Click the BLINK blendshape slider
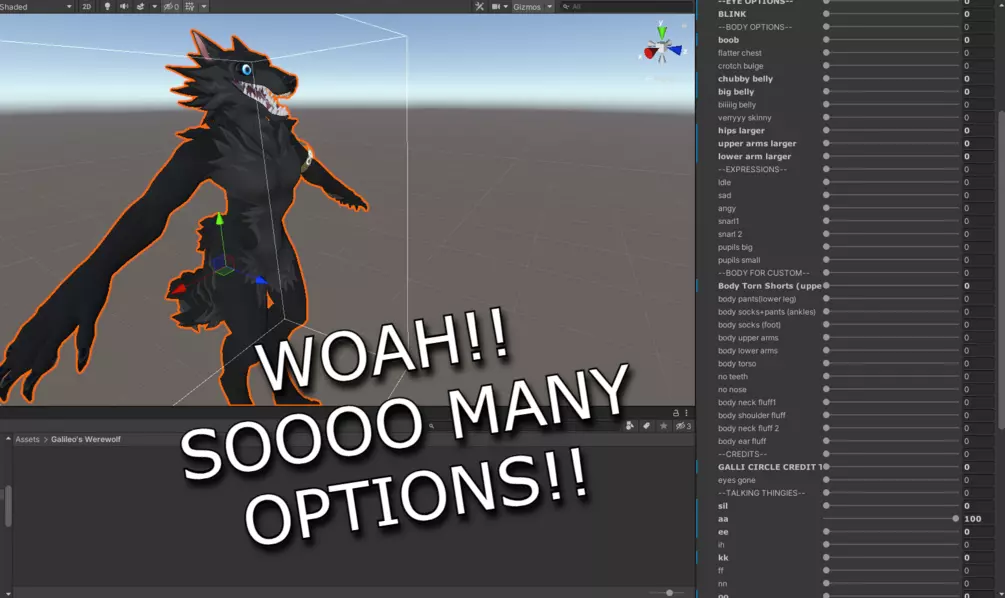Image resolution: width=1005 pixels, height=598 pixels. [890, 14]
